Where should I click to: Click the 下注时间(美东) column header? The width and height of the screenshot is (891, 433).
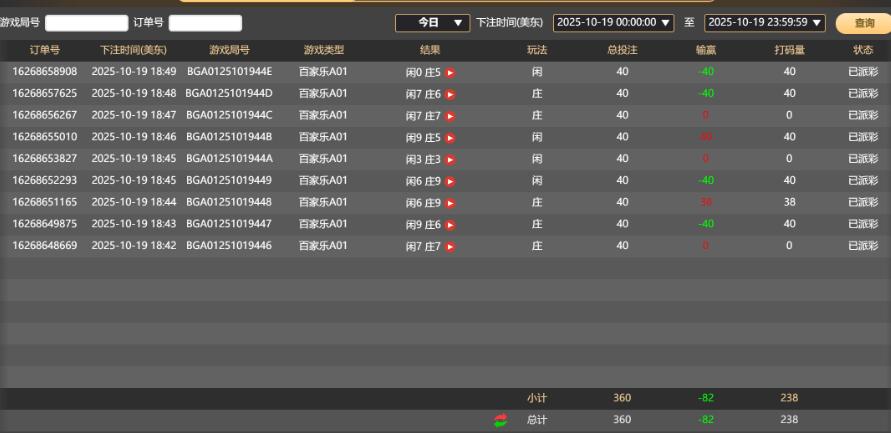(x=134, y=50)
